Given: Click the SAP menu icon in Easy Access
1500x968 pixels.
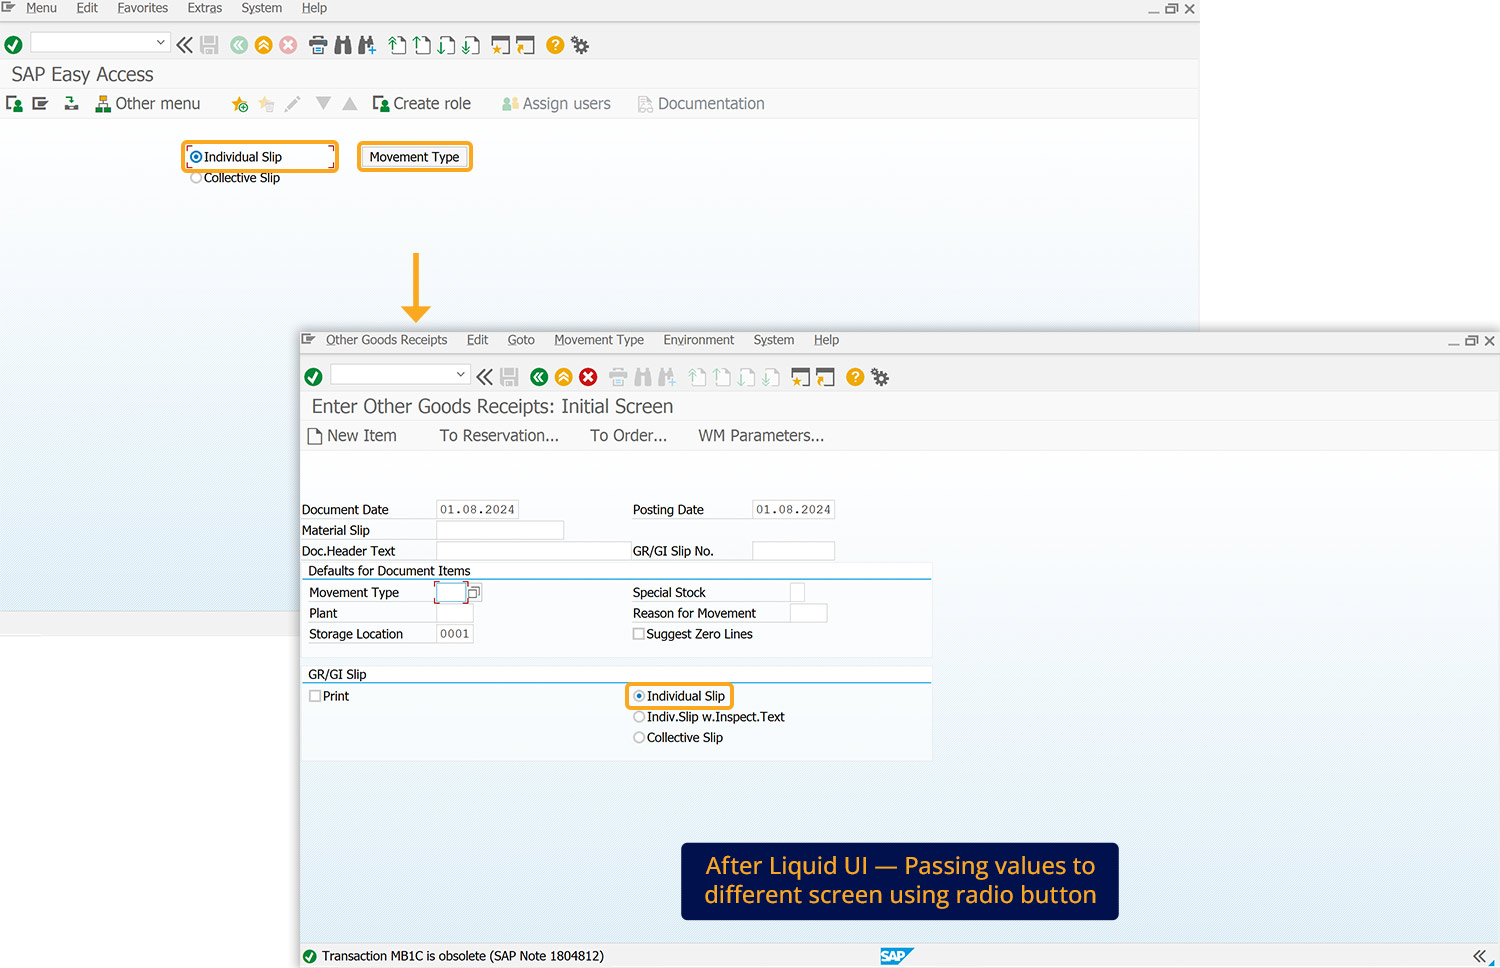Looking at the screenshot, I should point(40,104).
